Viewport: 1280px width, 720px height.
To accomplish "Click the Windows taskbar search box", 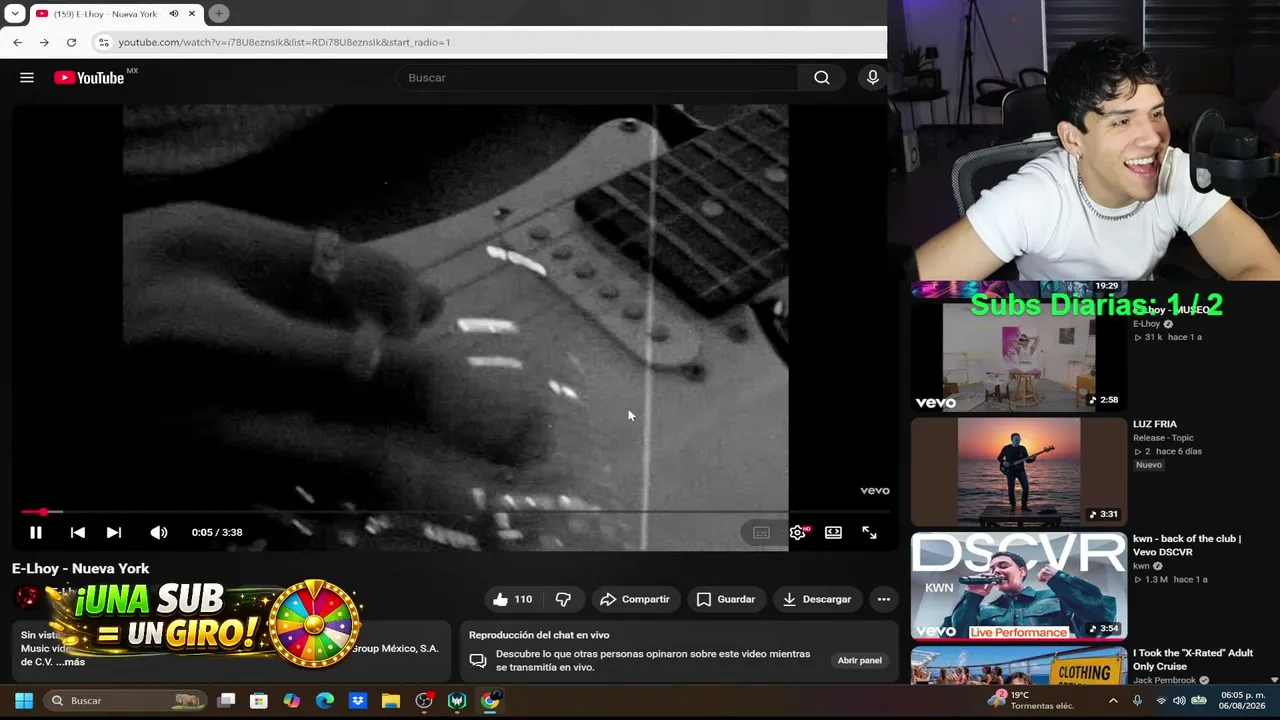I will coord(125,701).
